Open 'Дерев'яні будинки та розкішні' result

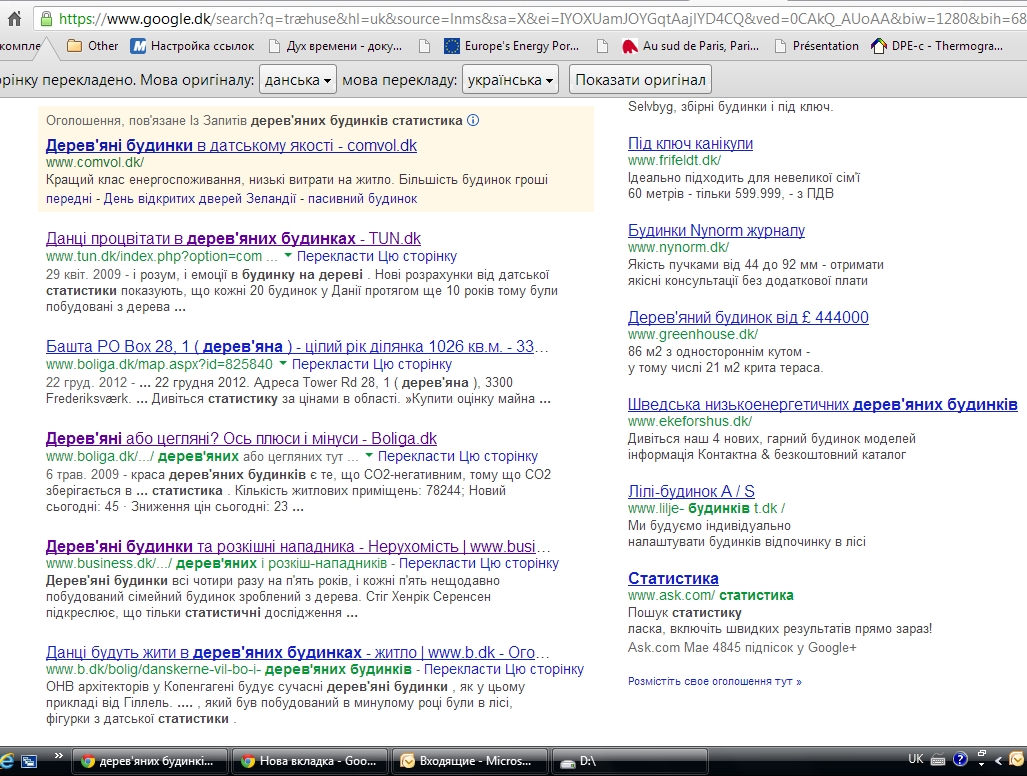297,546
